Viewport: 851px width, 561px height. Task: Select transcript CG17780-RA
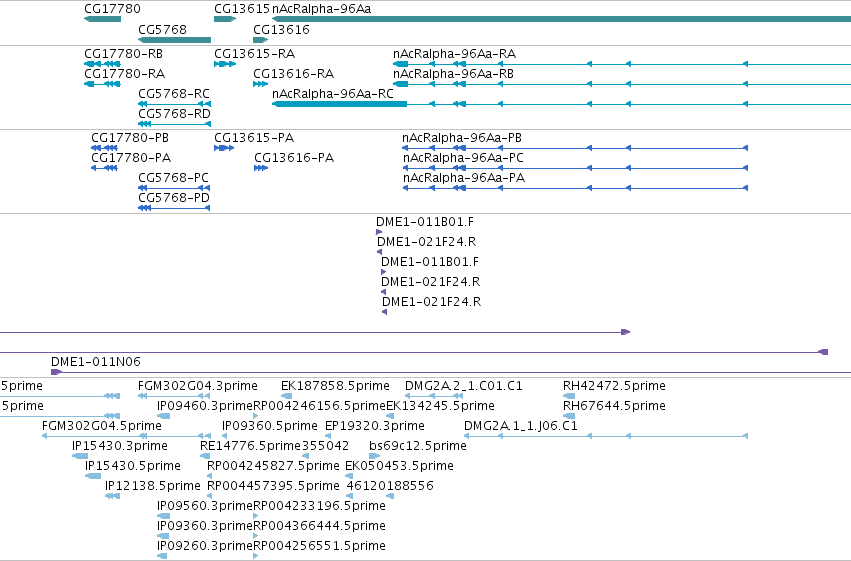(x=124, y=74)
